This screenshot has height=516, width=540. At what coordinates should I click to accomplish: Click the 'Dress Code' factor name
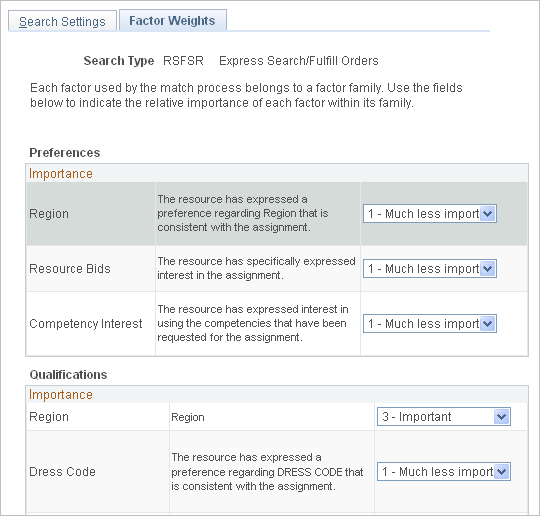coord(62,472)
